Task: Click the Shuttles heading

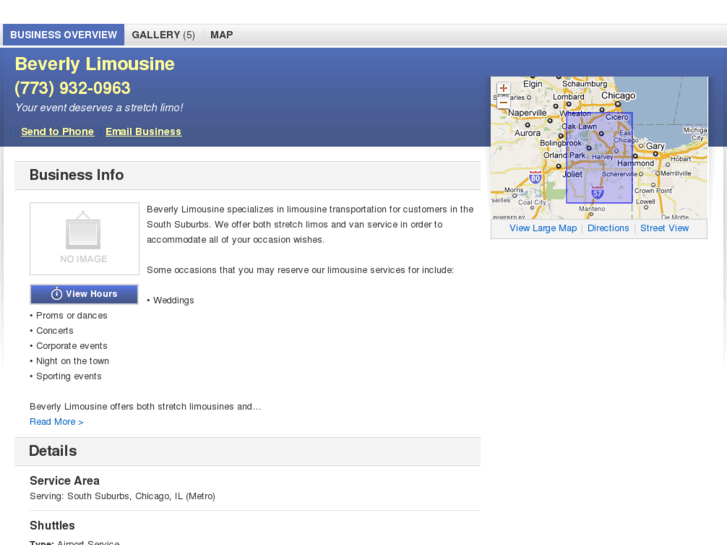Action: point(52,526)
